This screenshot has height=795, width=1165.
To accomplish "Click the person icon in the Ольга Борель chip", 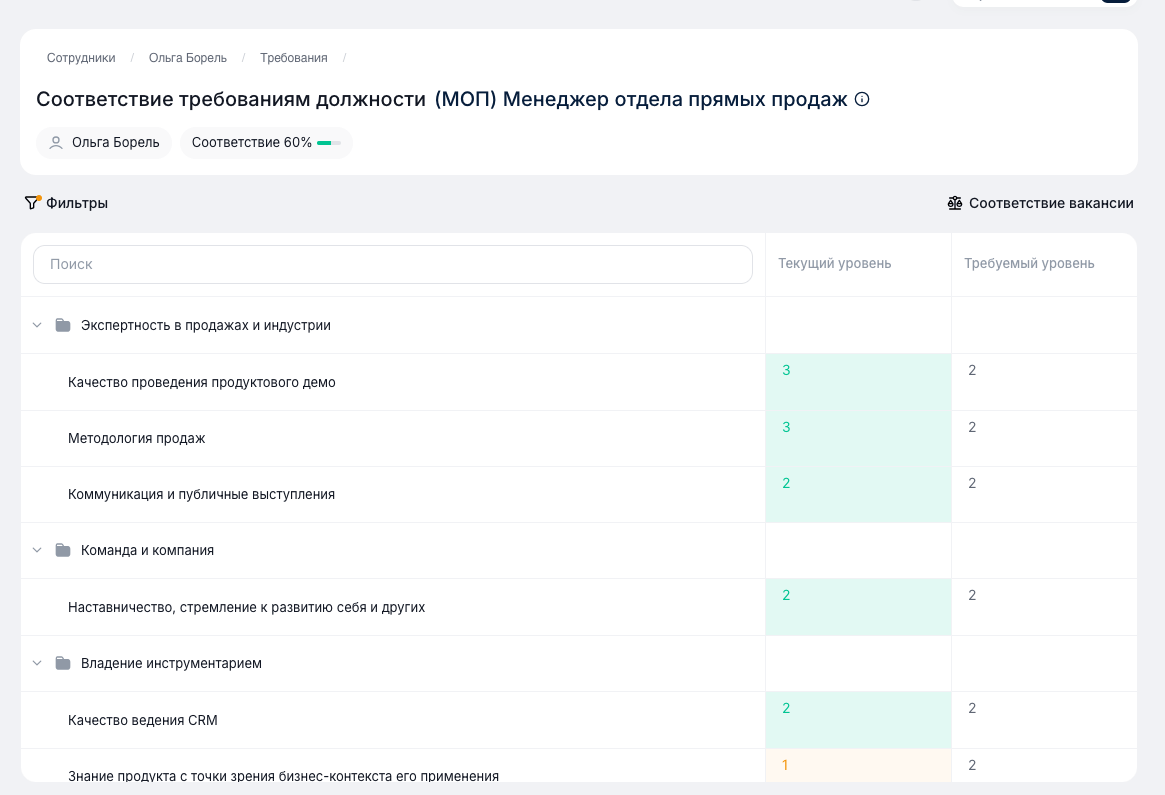I will tap(55, 142).
